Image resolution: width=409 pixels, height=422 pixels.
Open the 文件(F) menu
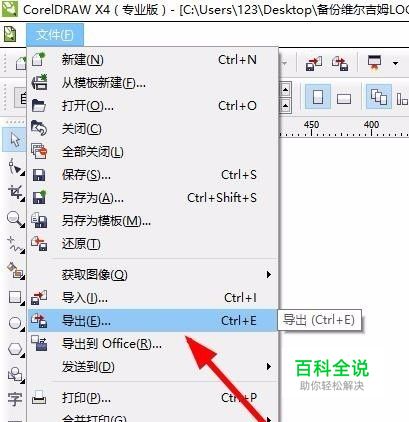[x=55, y=35]
